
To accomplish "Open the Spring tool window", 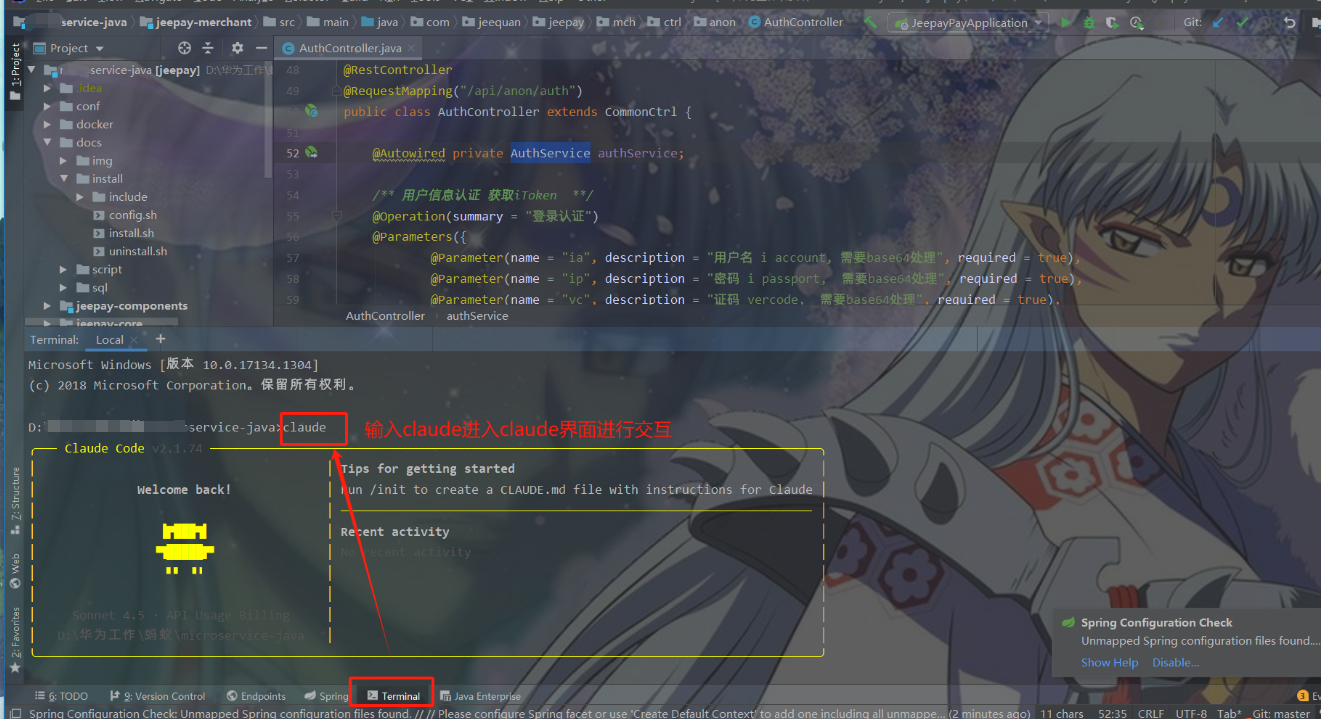I will [x=327, y=696].
